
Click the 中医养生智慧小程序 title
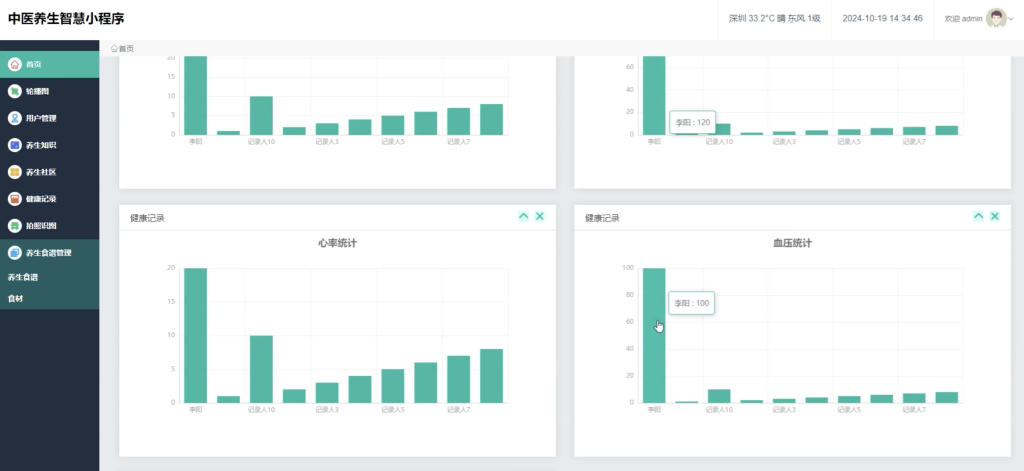66,18
